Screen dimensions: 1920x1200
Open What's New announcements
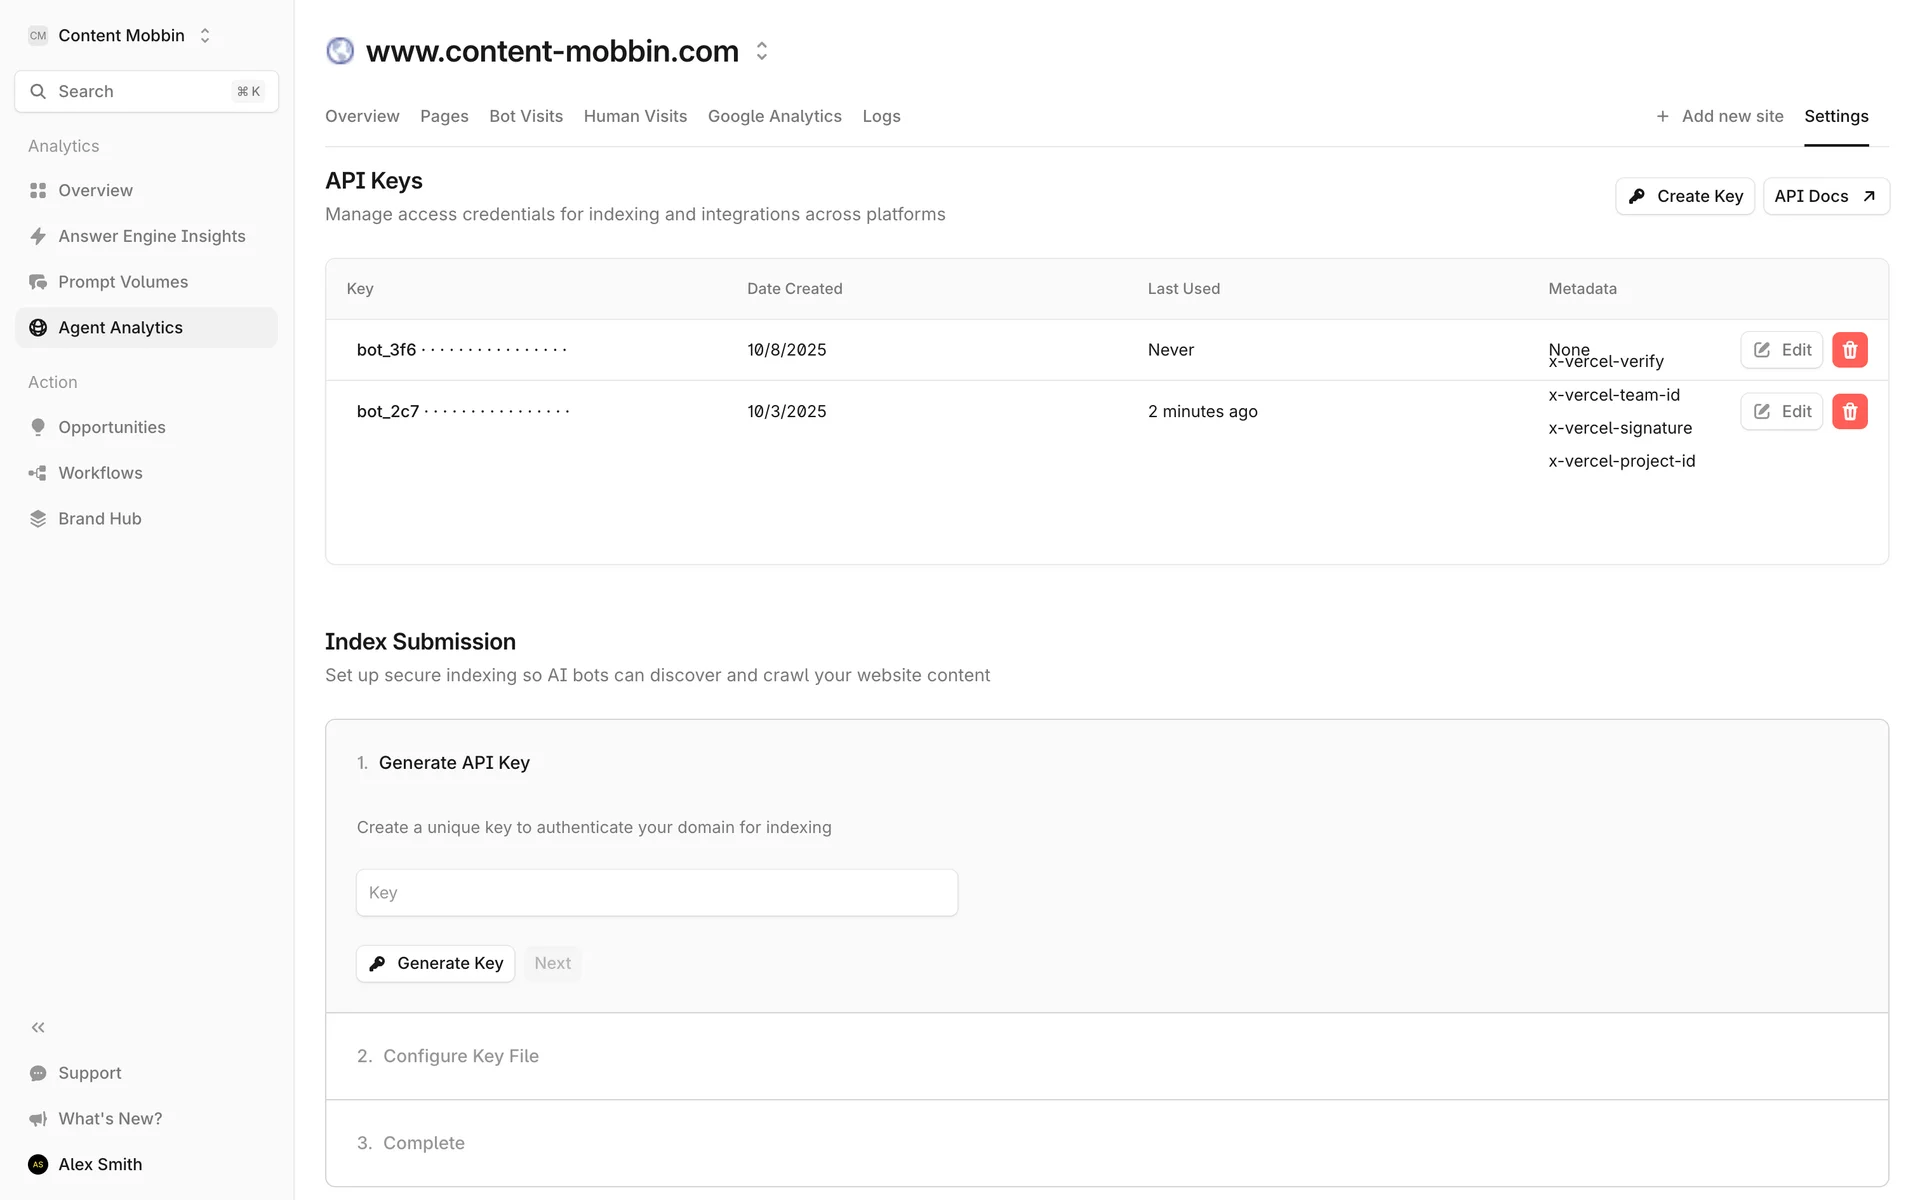[109, 1118]
